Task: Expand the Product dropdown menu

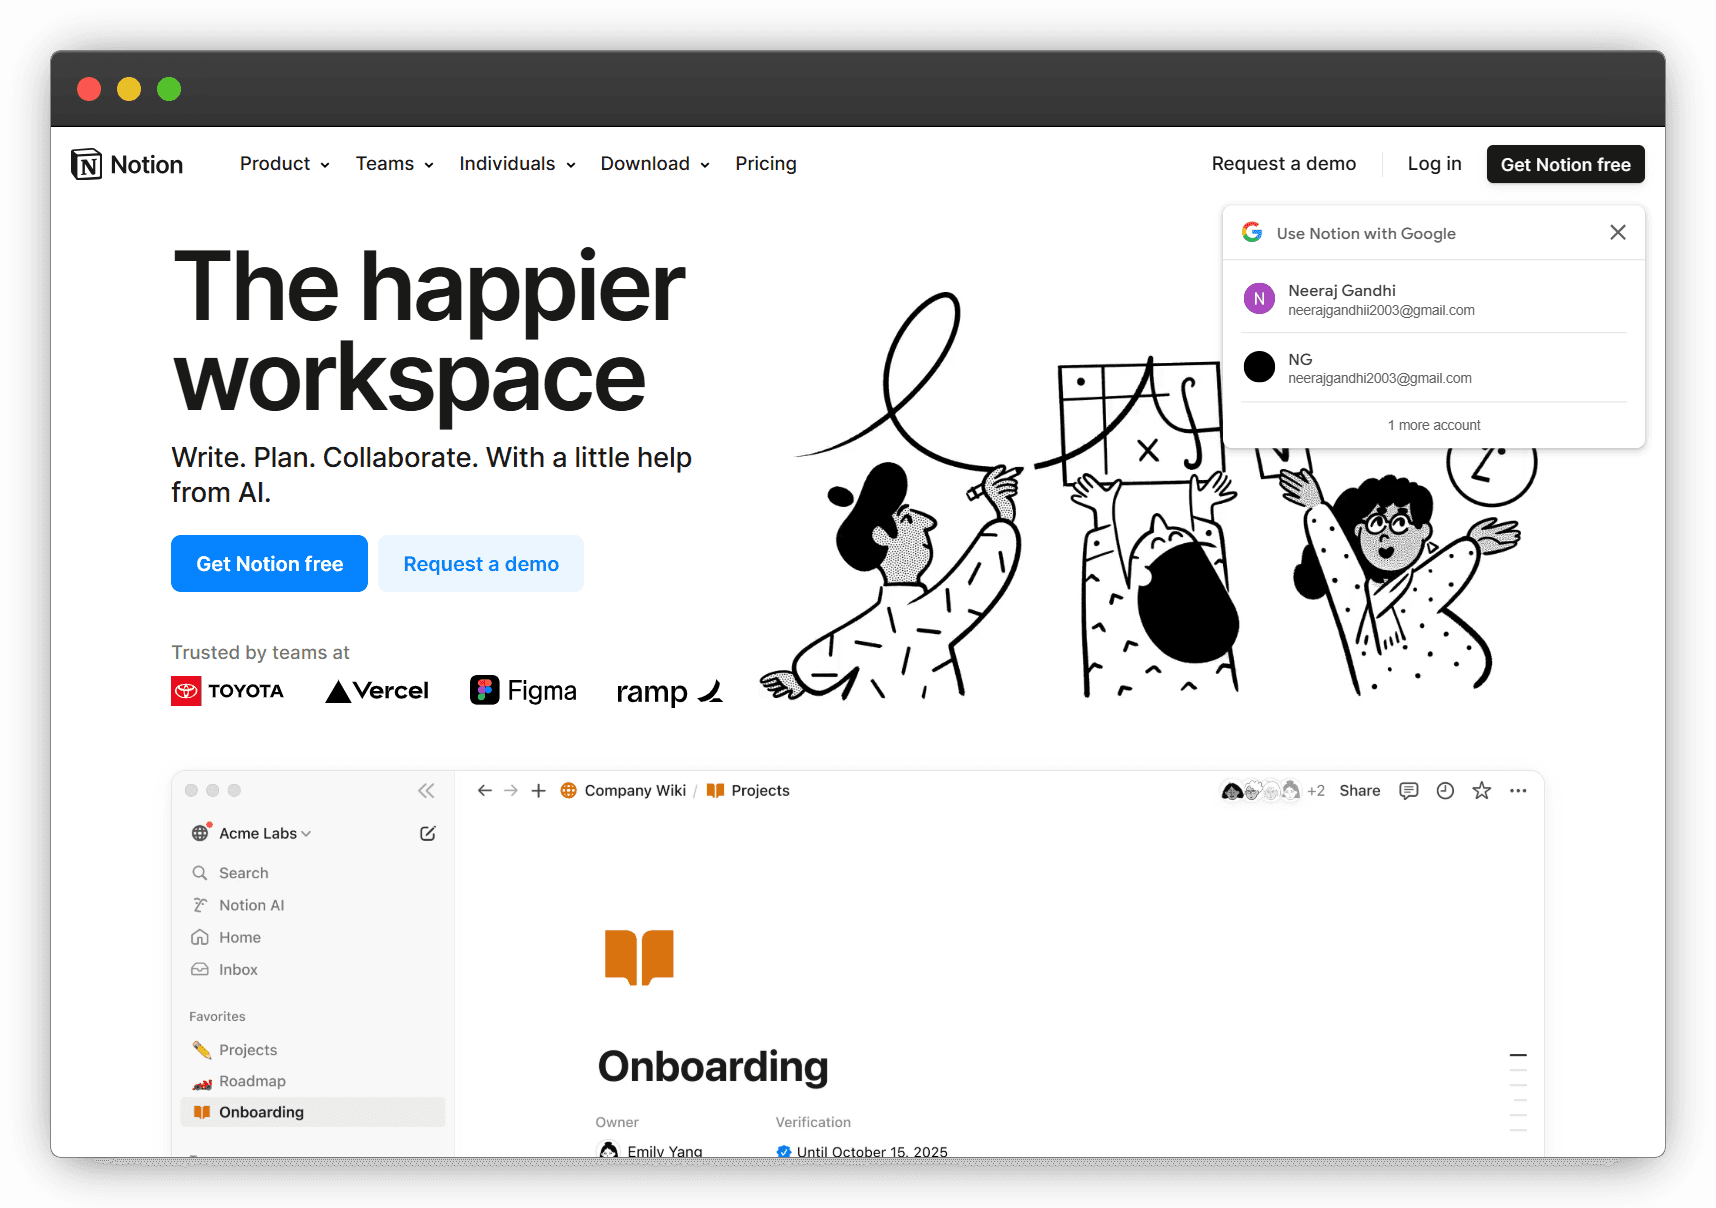Action: click(285, 164)
